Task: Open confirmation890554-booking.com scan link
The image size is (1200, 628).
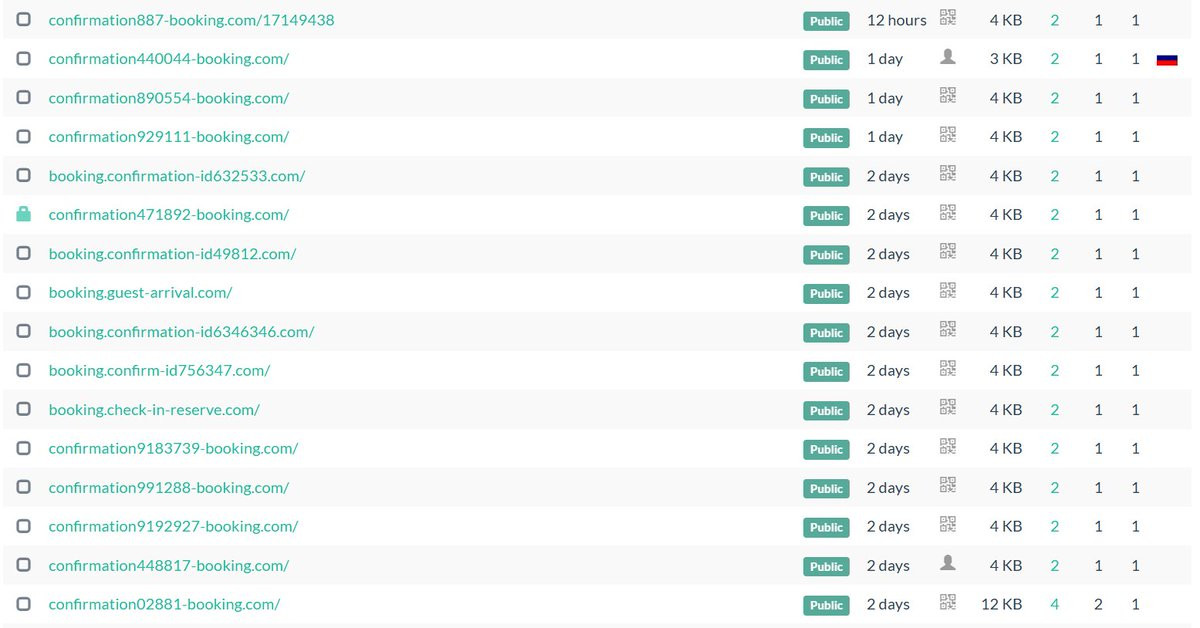Action: [x=169, y=98]
